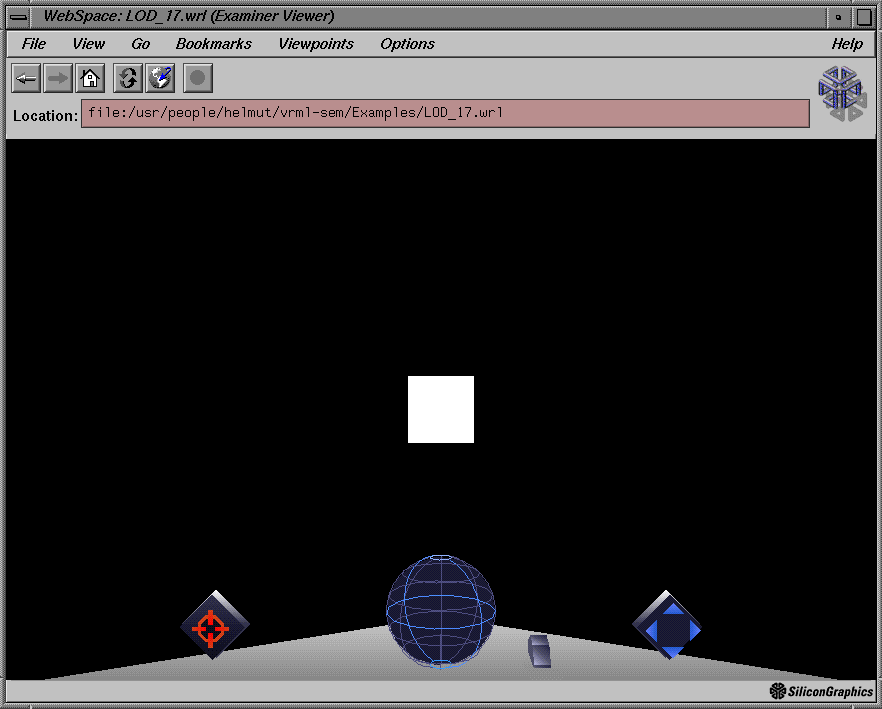Return to home scene via house icon
This screenshot has width=882, height=709.
tap(90, 78)
